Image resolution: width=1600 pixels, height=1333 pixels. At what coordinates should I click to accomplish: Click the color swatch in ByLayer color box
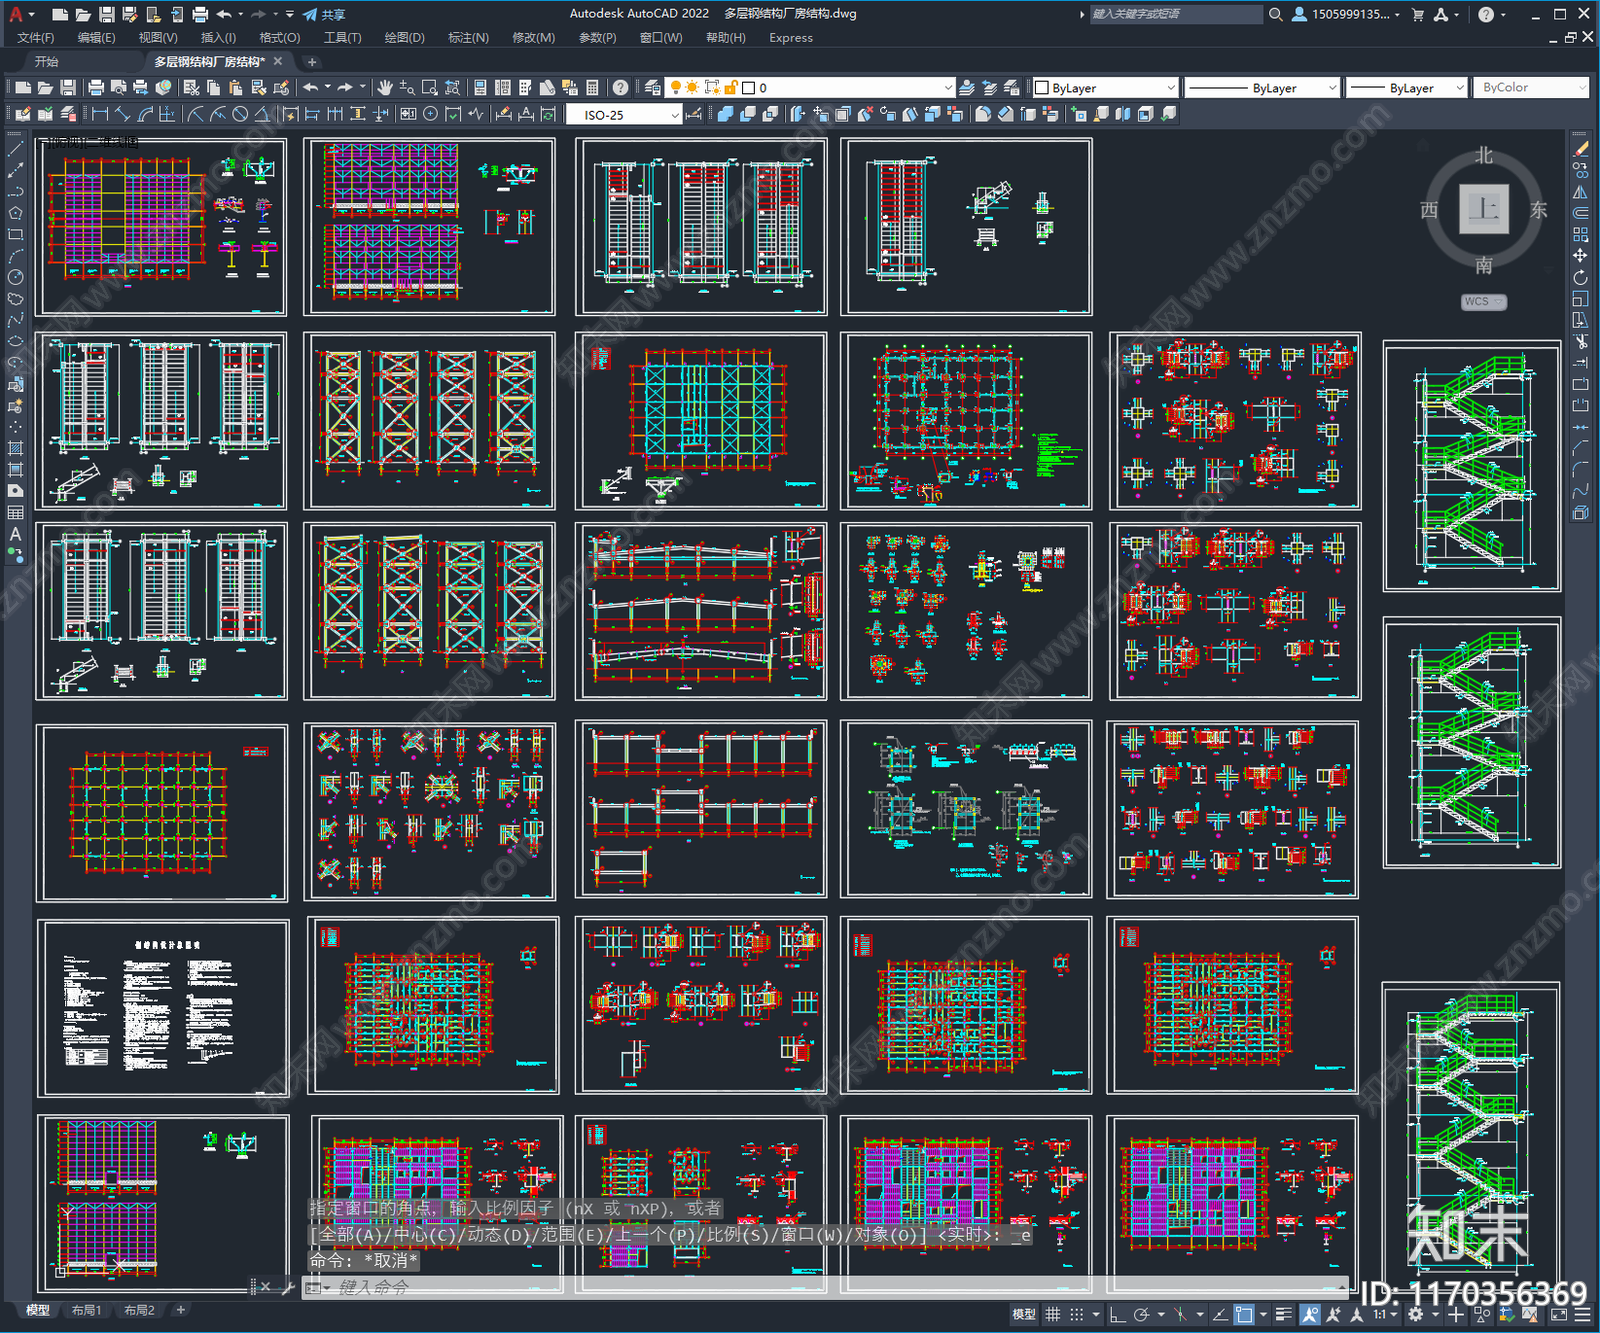1041,88
